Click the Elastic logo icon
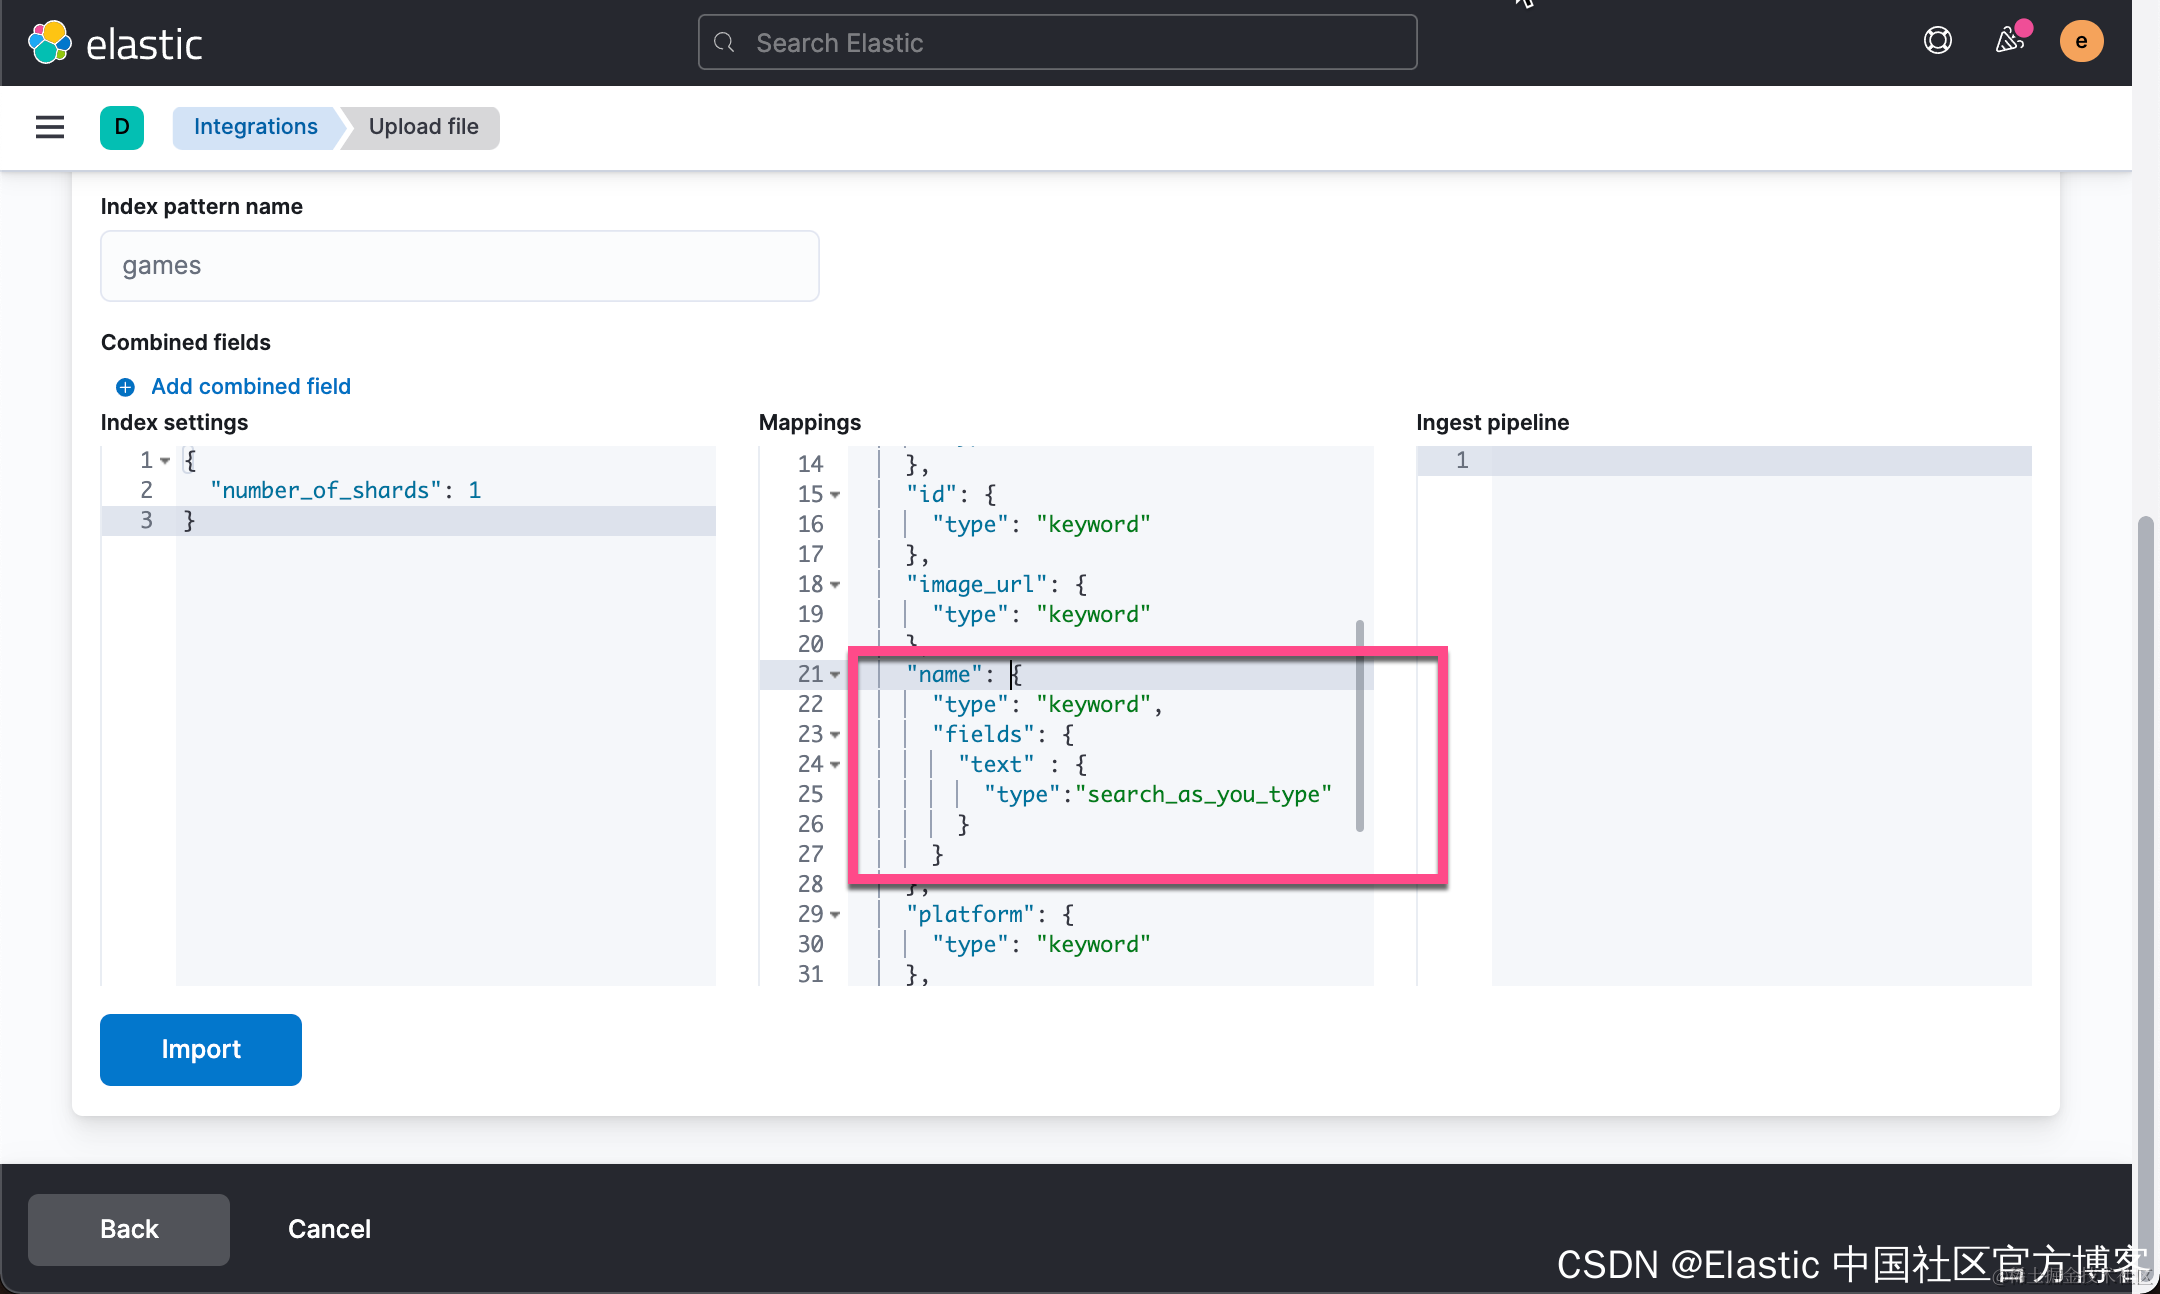2160x1294 pixels. click(50, 43)
